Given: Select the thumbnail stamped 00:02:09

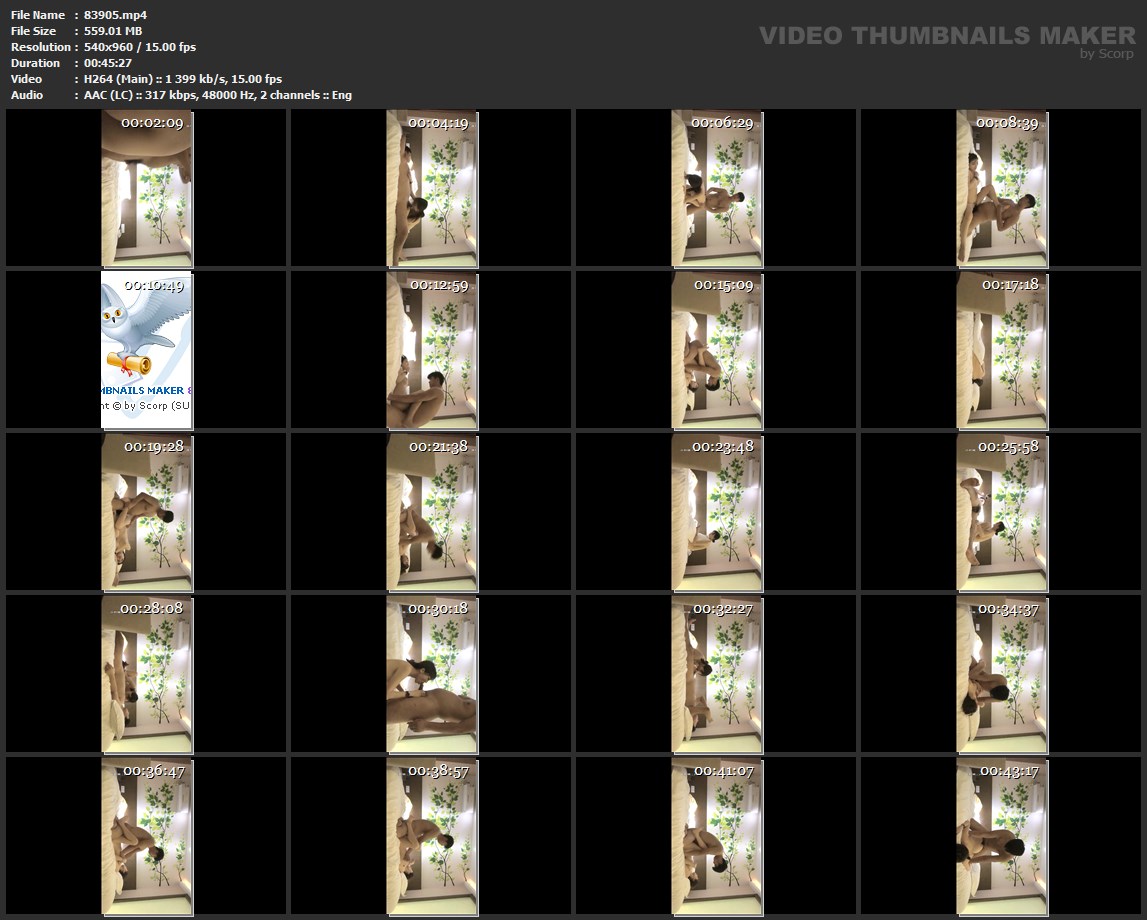Looking at the screenshot, I should (x=146, y=188).
